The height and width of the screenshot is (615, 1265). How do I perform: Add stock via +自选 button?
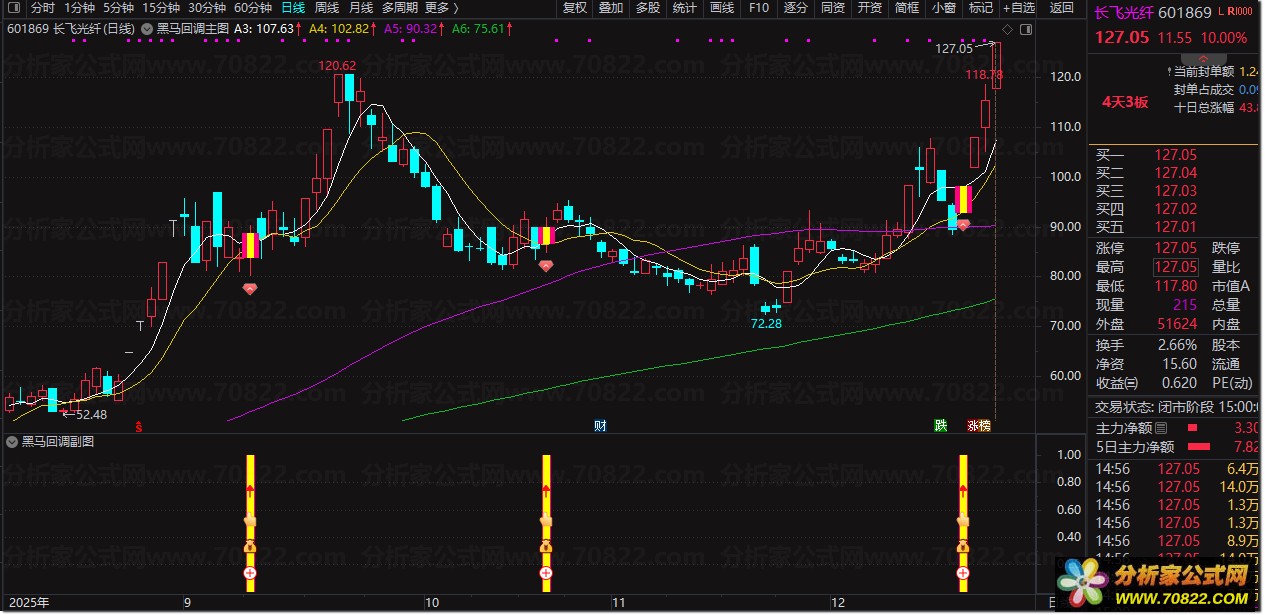click(1017, 8)
